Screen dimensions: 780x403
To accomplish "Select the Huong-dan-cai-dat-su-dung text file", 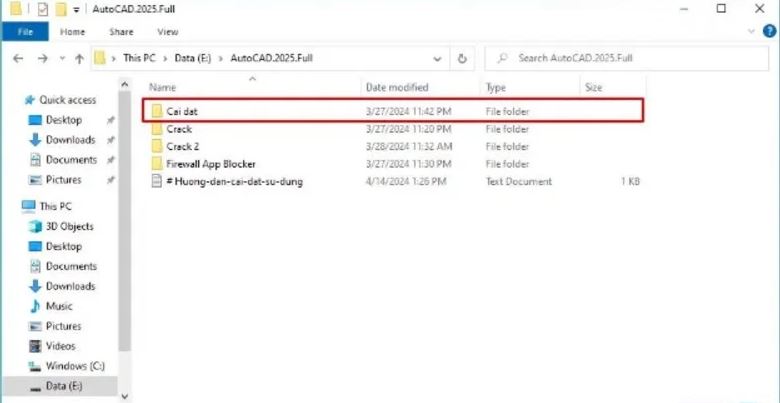I will (x=234, y=182).
